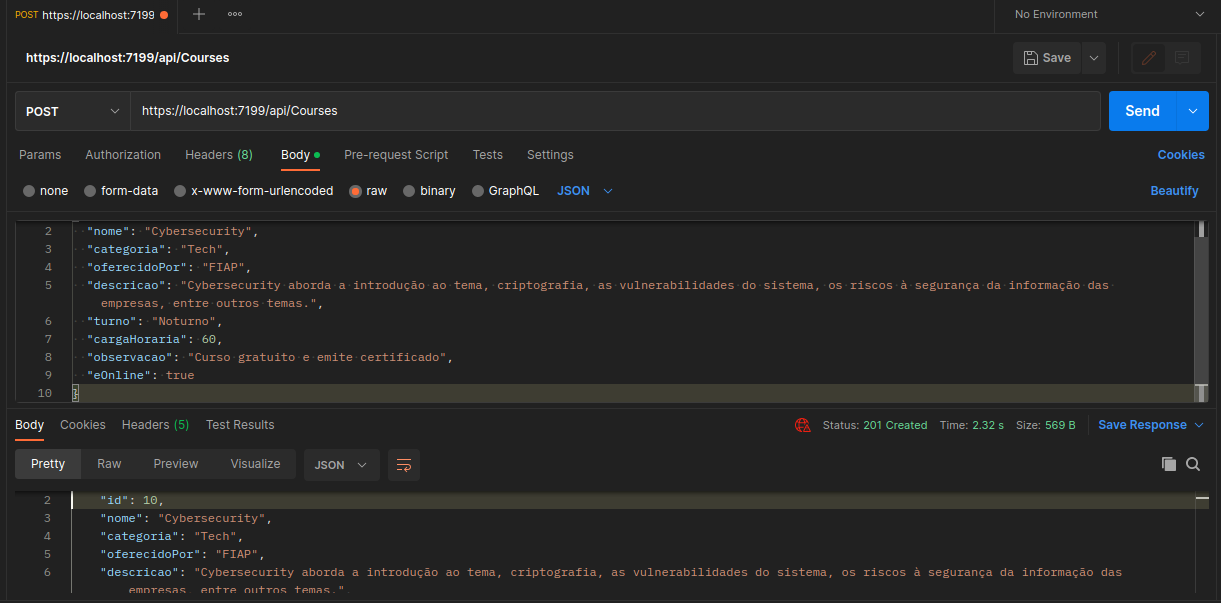Open the response JSON format dropdown
Viewport: 1221px width, 603px height.
coord(342,465)
